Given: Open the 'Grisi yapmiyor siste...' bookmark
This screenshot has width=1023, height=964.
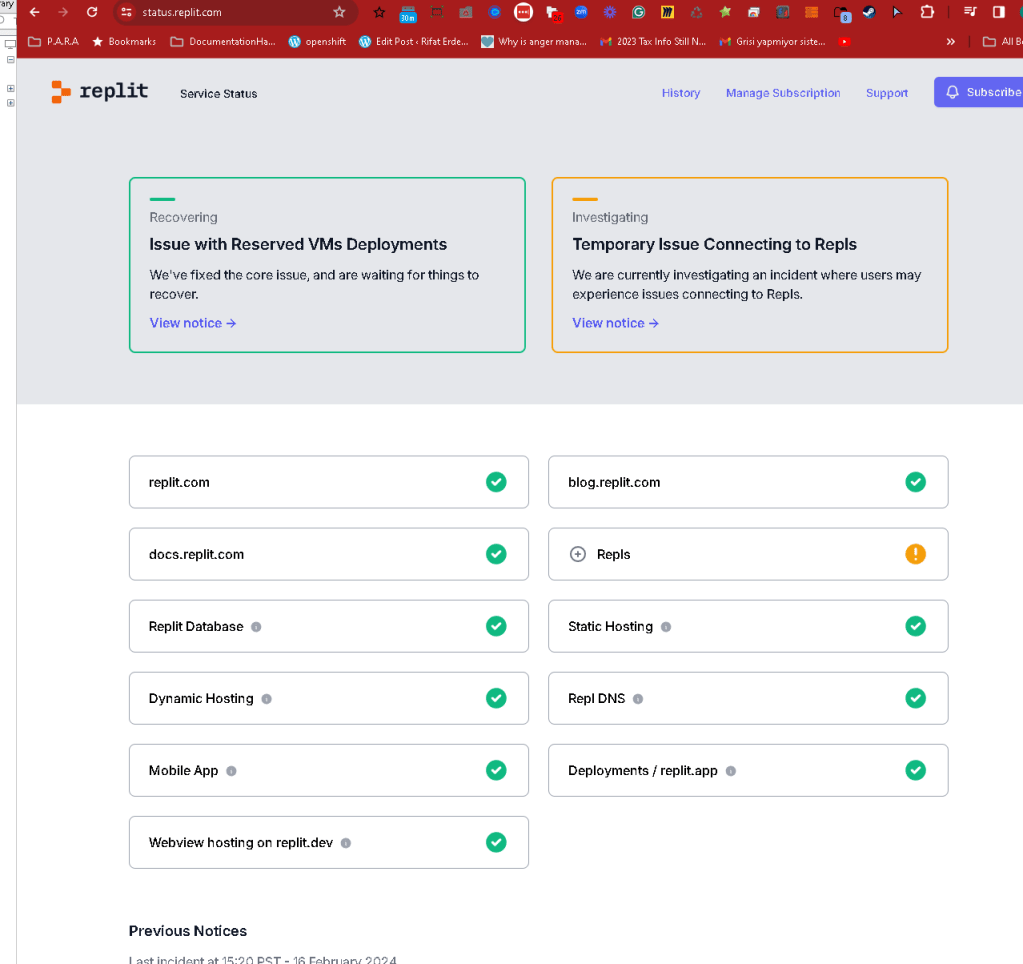Looking at the screenshot, I should coord(772,42).
